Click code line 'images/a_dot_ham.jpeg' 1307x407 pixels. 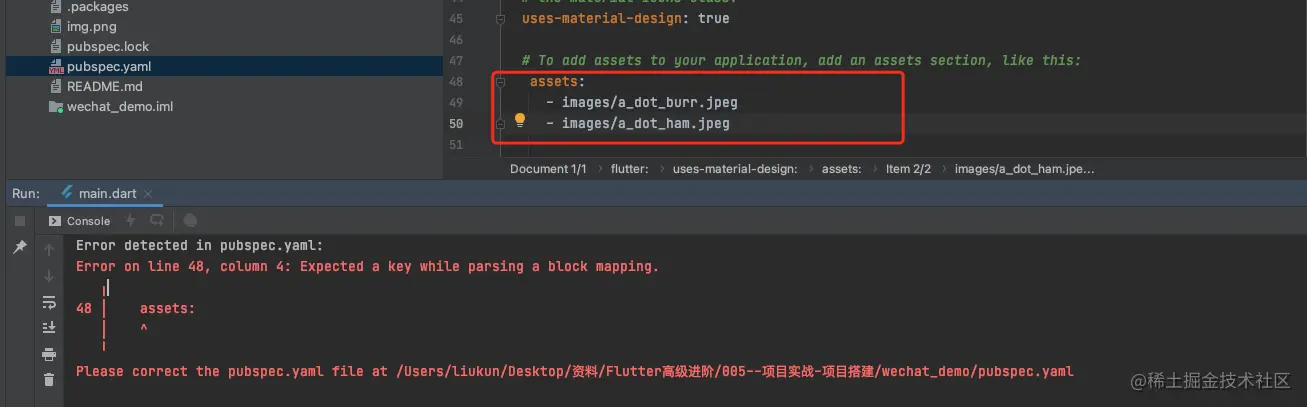[x=646, y=124]
